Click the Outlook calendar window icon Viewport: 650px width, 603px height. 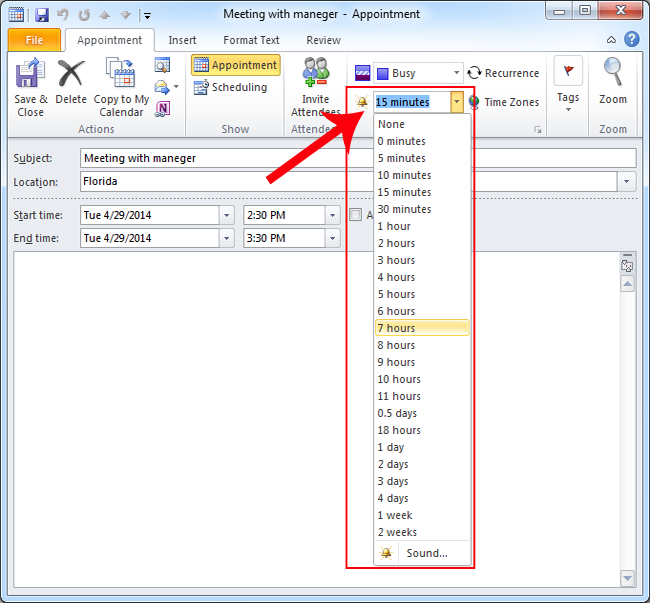pyautogui.click(x=16, y=15)
